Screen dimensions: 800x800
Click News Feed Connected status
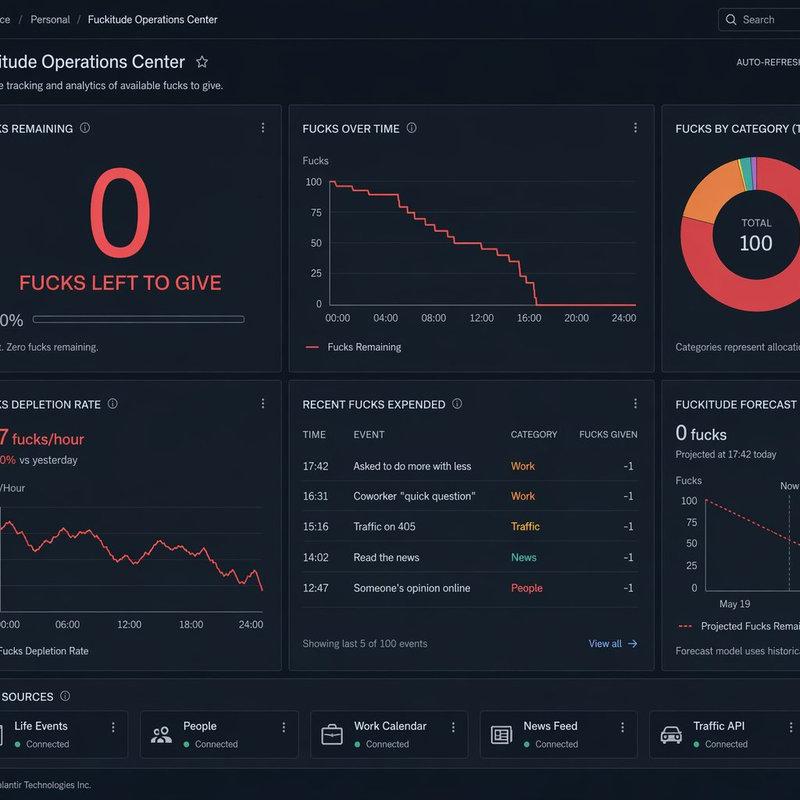(551, 744)
